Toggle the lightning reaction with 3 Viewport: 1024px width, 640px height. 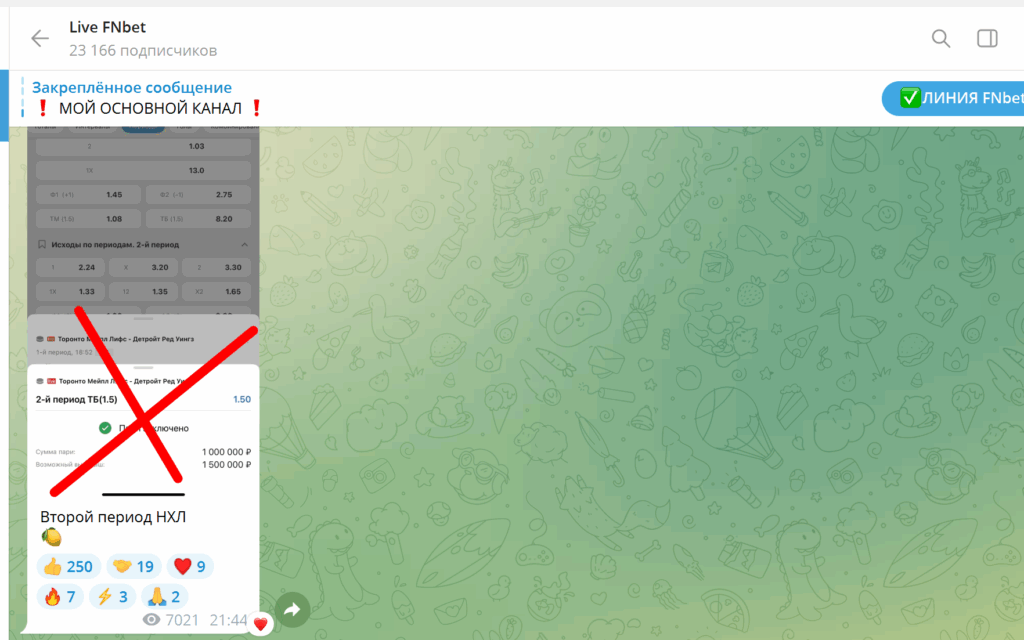pyautogui.click(x=111, y=597)
